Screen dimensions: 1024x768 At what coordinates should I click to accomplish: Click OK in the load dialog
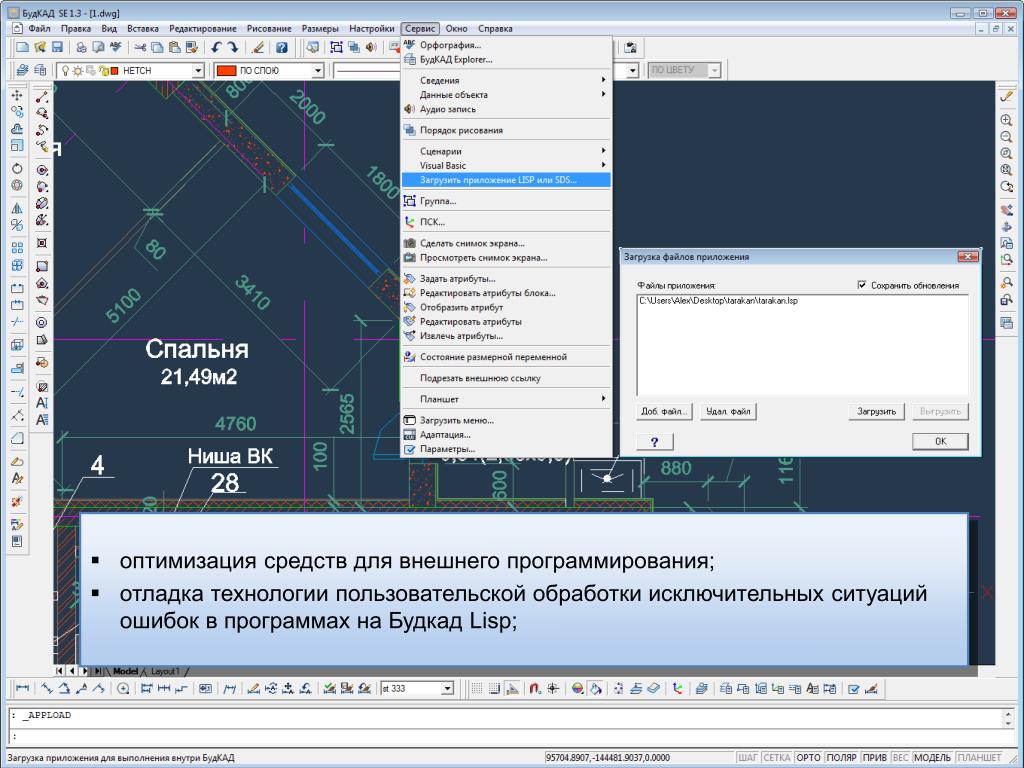pyautogui.click(x=940, y=441)
